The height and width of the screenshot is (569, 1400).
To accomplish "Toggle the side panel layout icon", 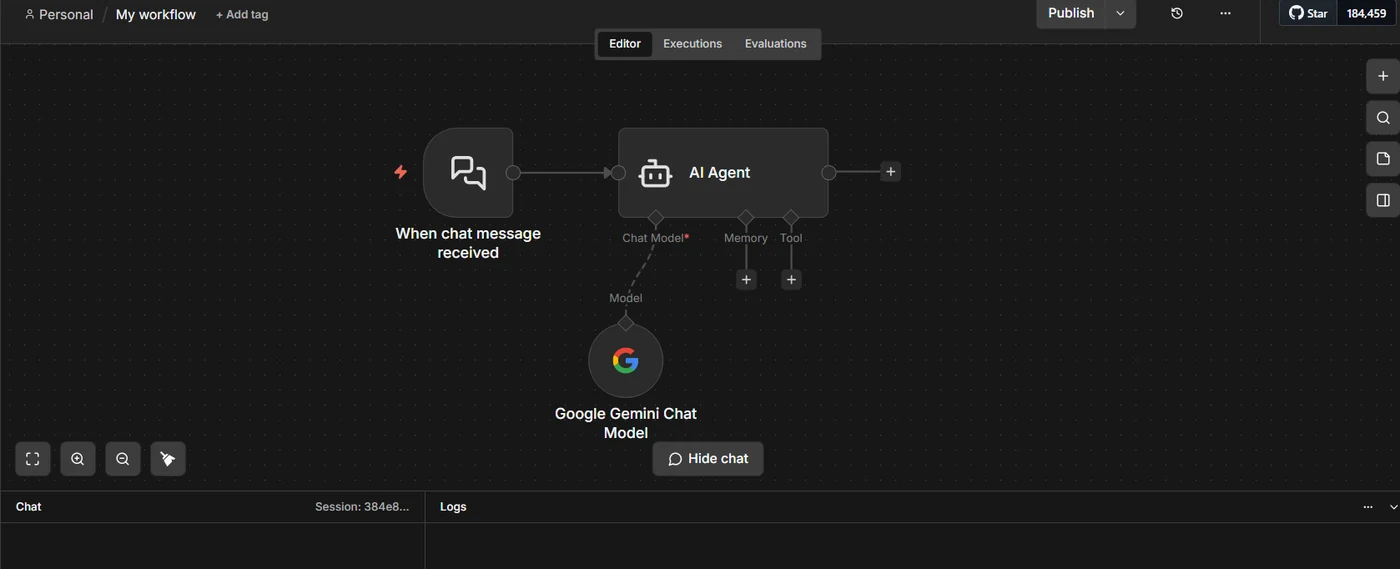I will 1383,200.
